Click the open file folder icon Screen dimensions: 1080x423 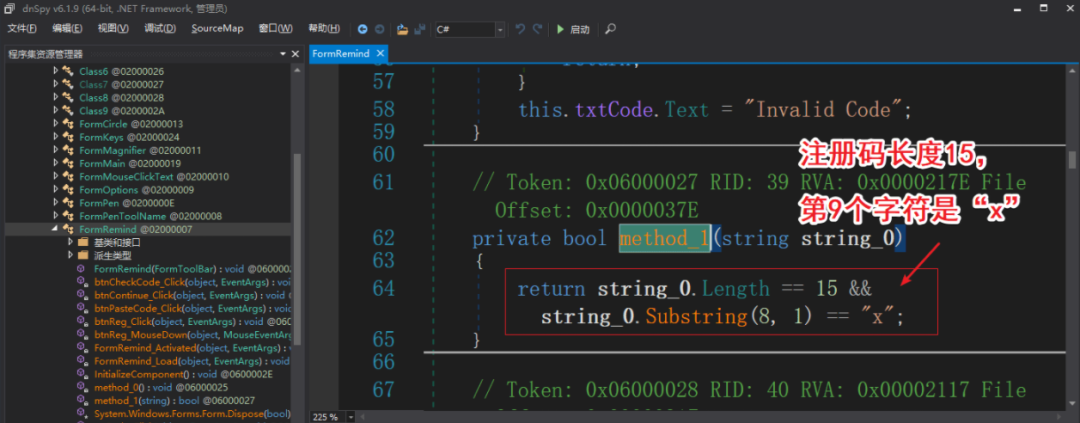pos(403,30)
